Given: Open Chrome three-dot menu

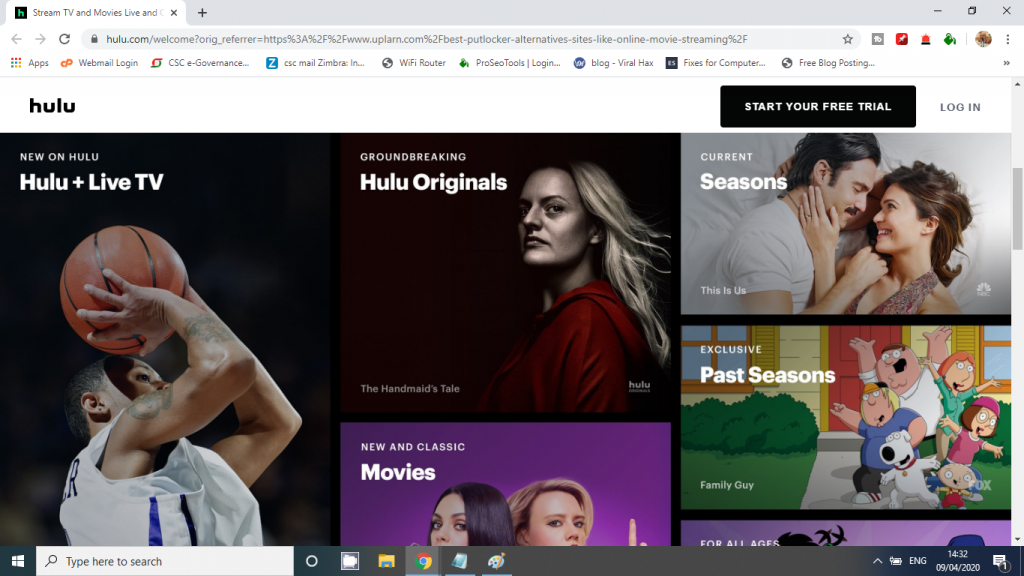Looking at the screenshot, I should pyautogui.click(x=1008, y=39).
